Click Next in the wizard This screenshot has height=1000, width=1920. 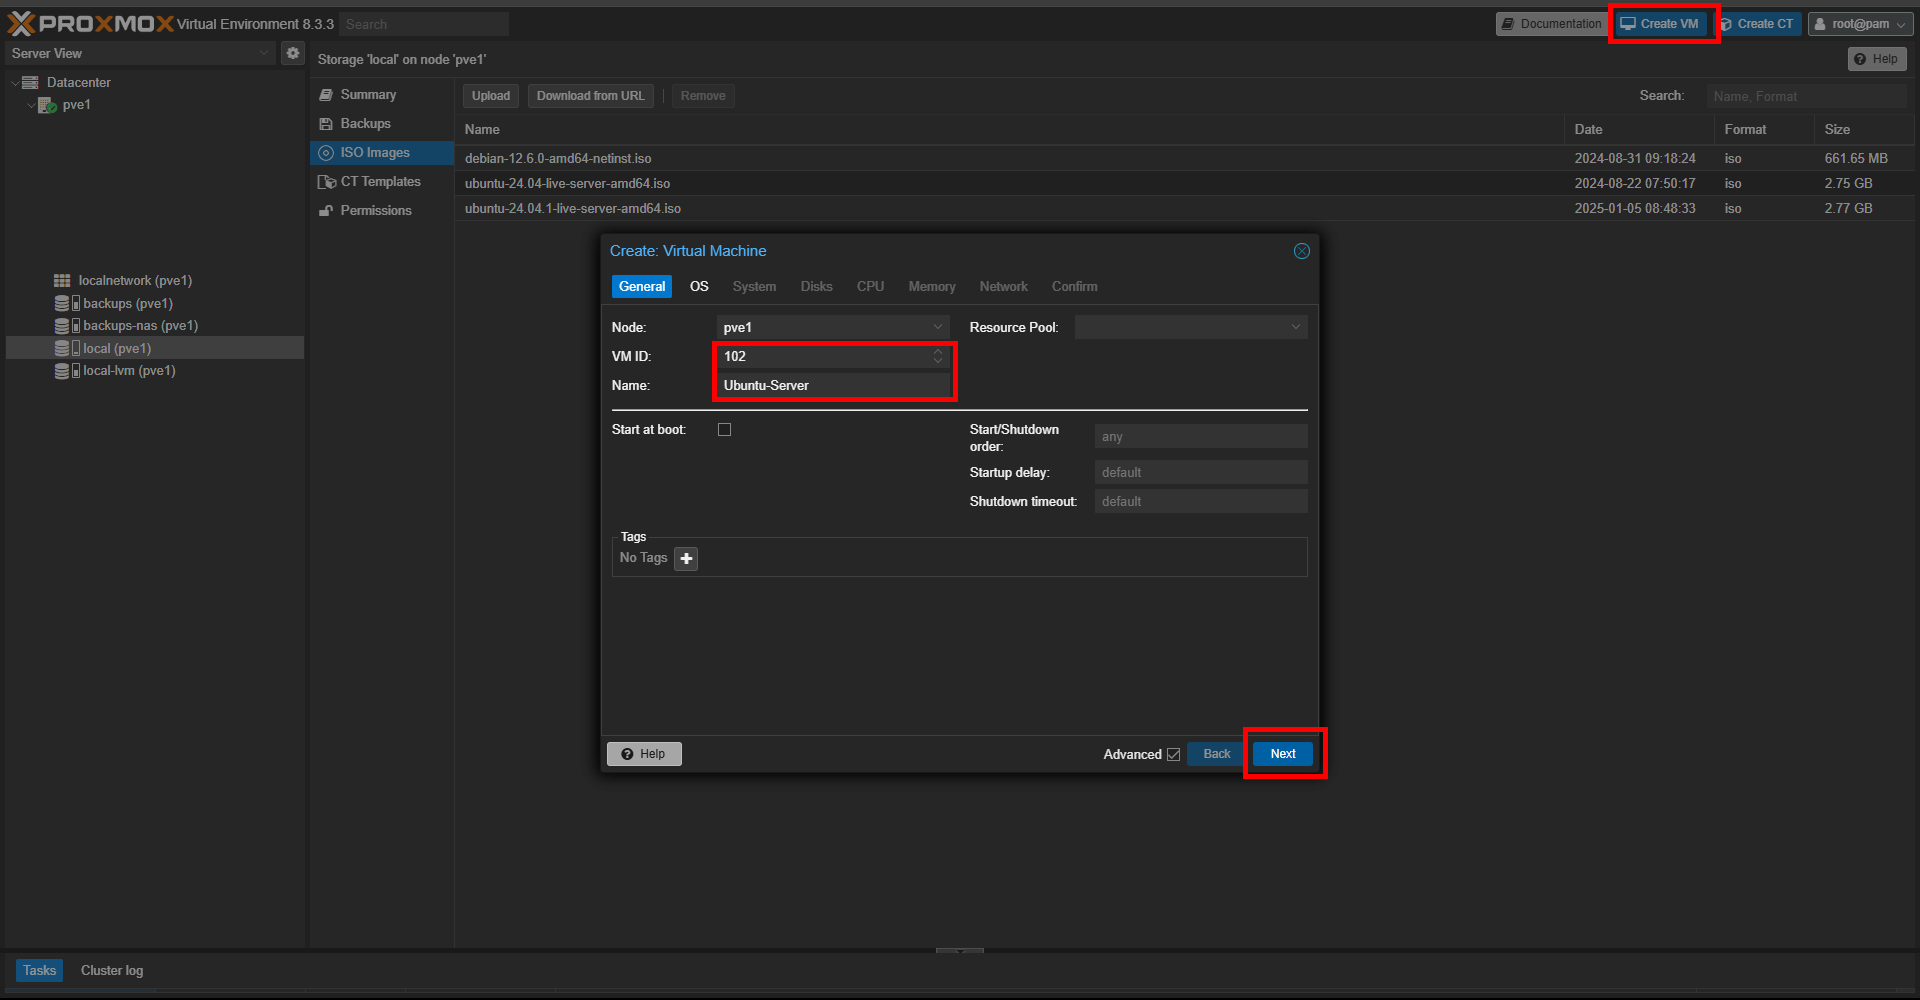tap(1283, 754)
